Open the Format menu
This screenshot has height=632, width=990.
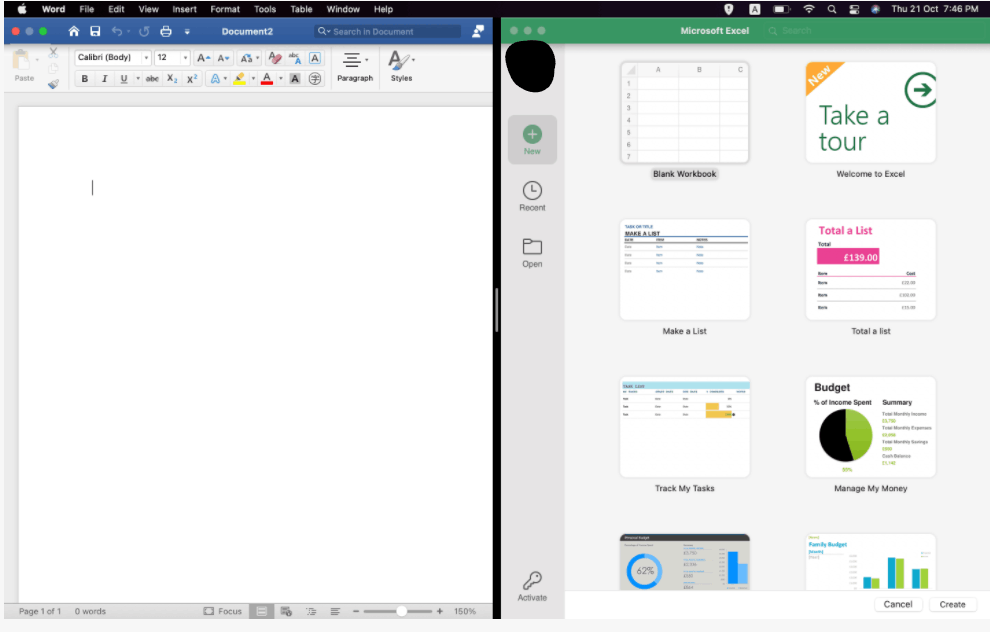[225, 9]
